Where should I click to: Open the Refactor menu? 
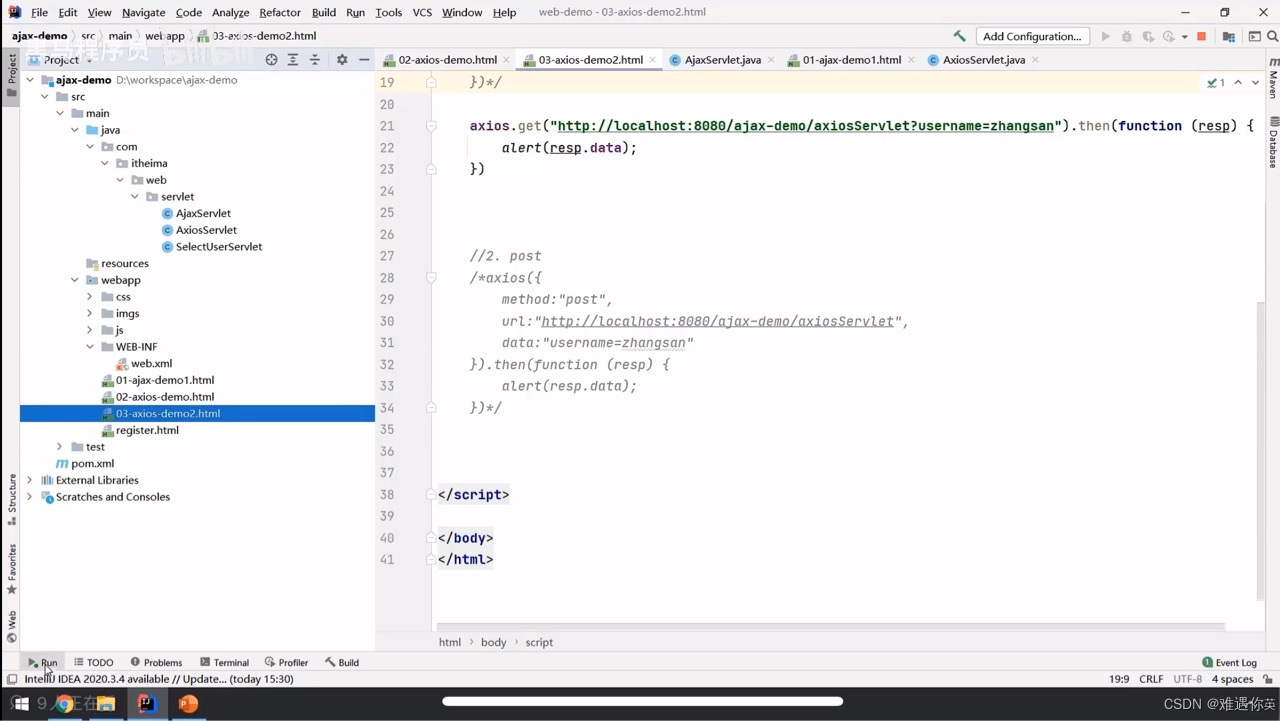pyautogui.click(x=280, y=12)
